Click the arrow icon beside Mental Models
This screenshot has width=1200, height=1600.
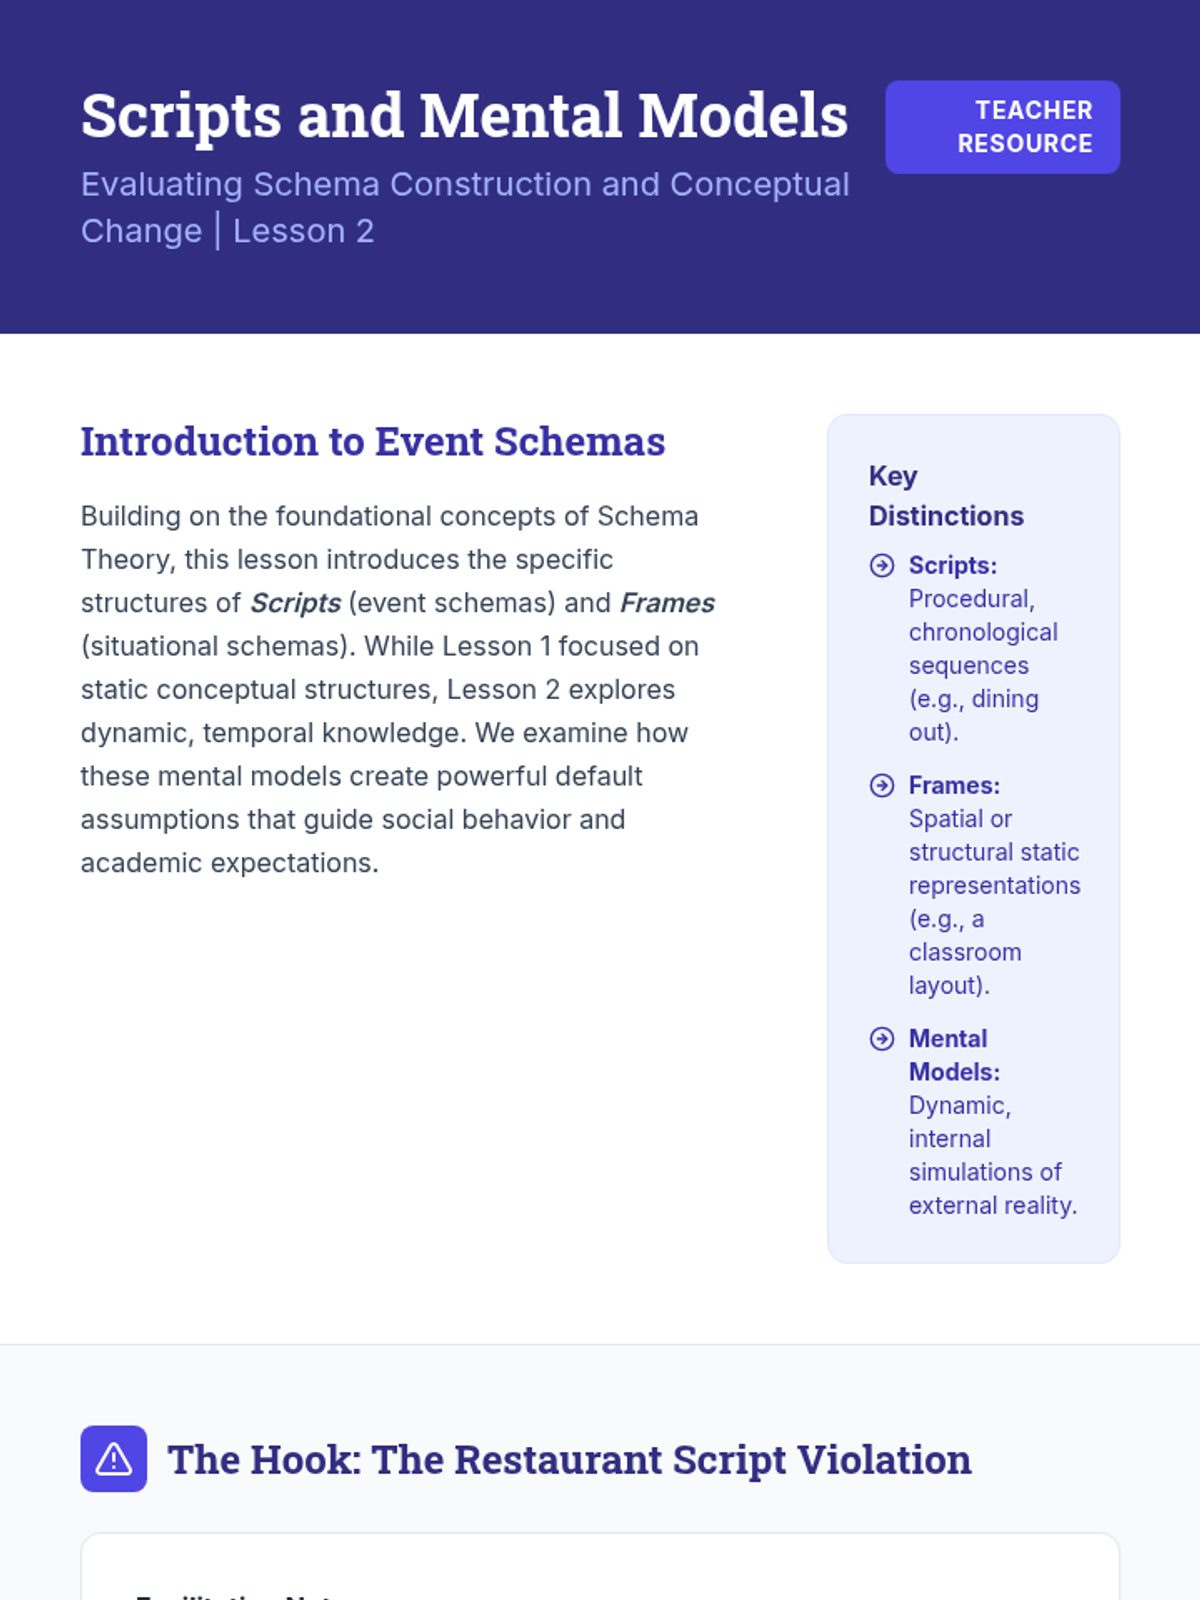[x=882, y=1039]
